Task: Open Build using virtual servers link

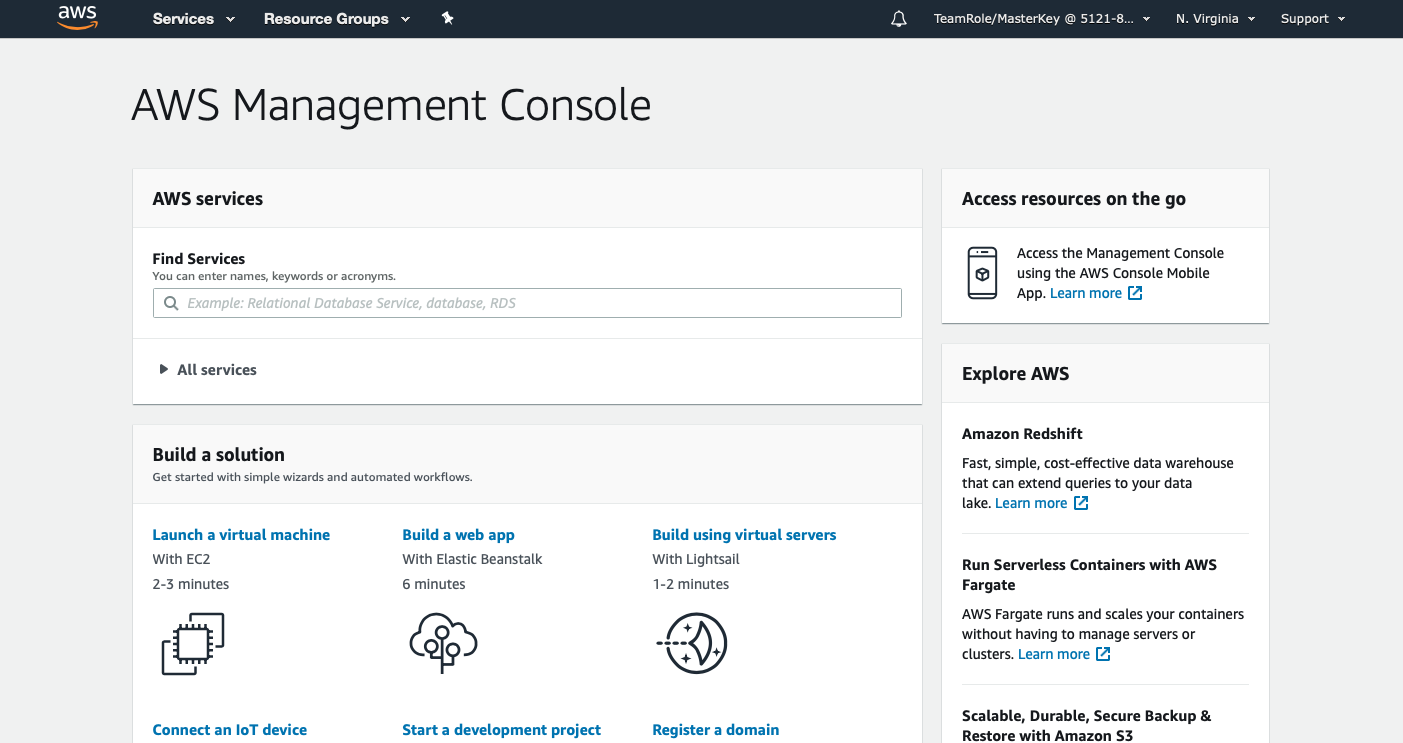Action: click(x=744, y=535)
